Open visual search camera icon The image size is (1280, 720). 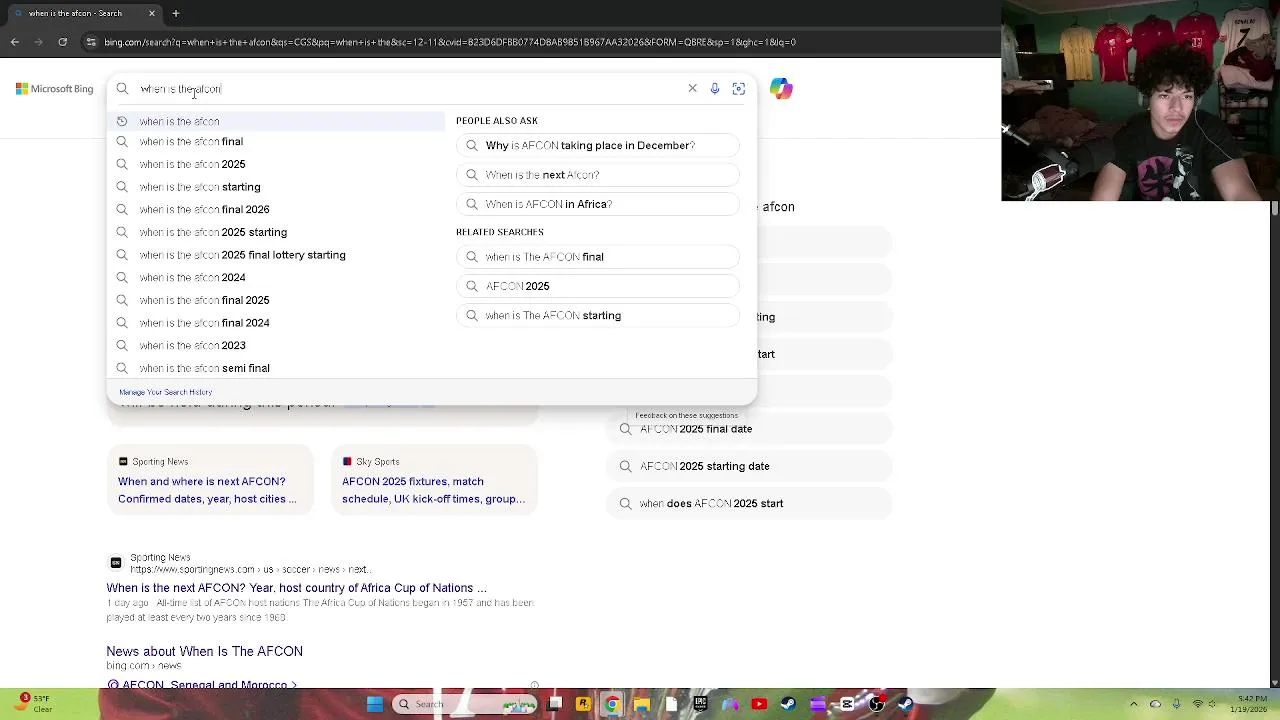tap(739, 89)
